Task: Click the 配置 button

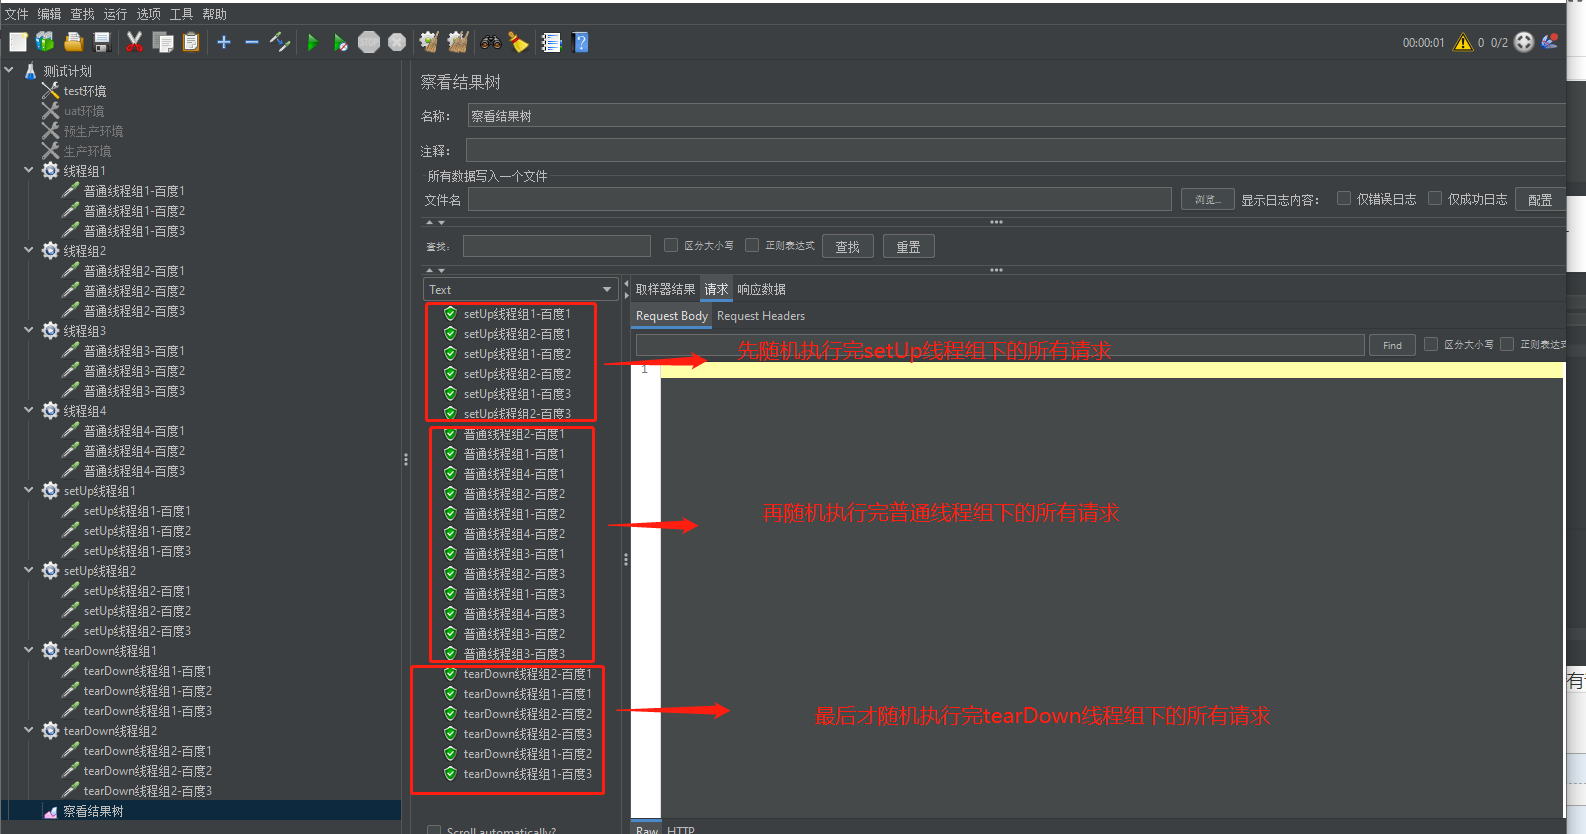Action: [x=1540, y=200]
